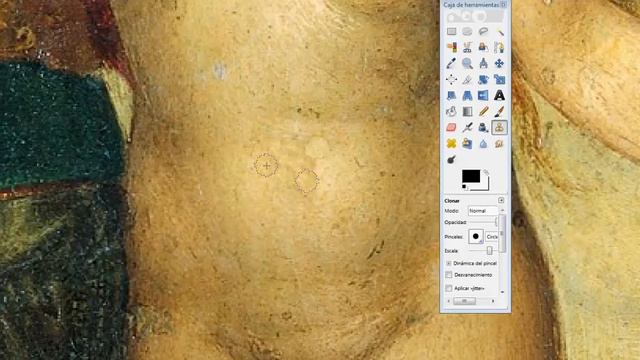Select the Zoom magnifier tool
This screenshot has width=640, height=360.
point(467,64)
